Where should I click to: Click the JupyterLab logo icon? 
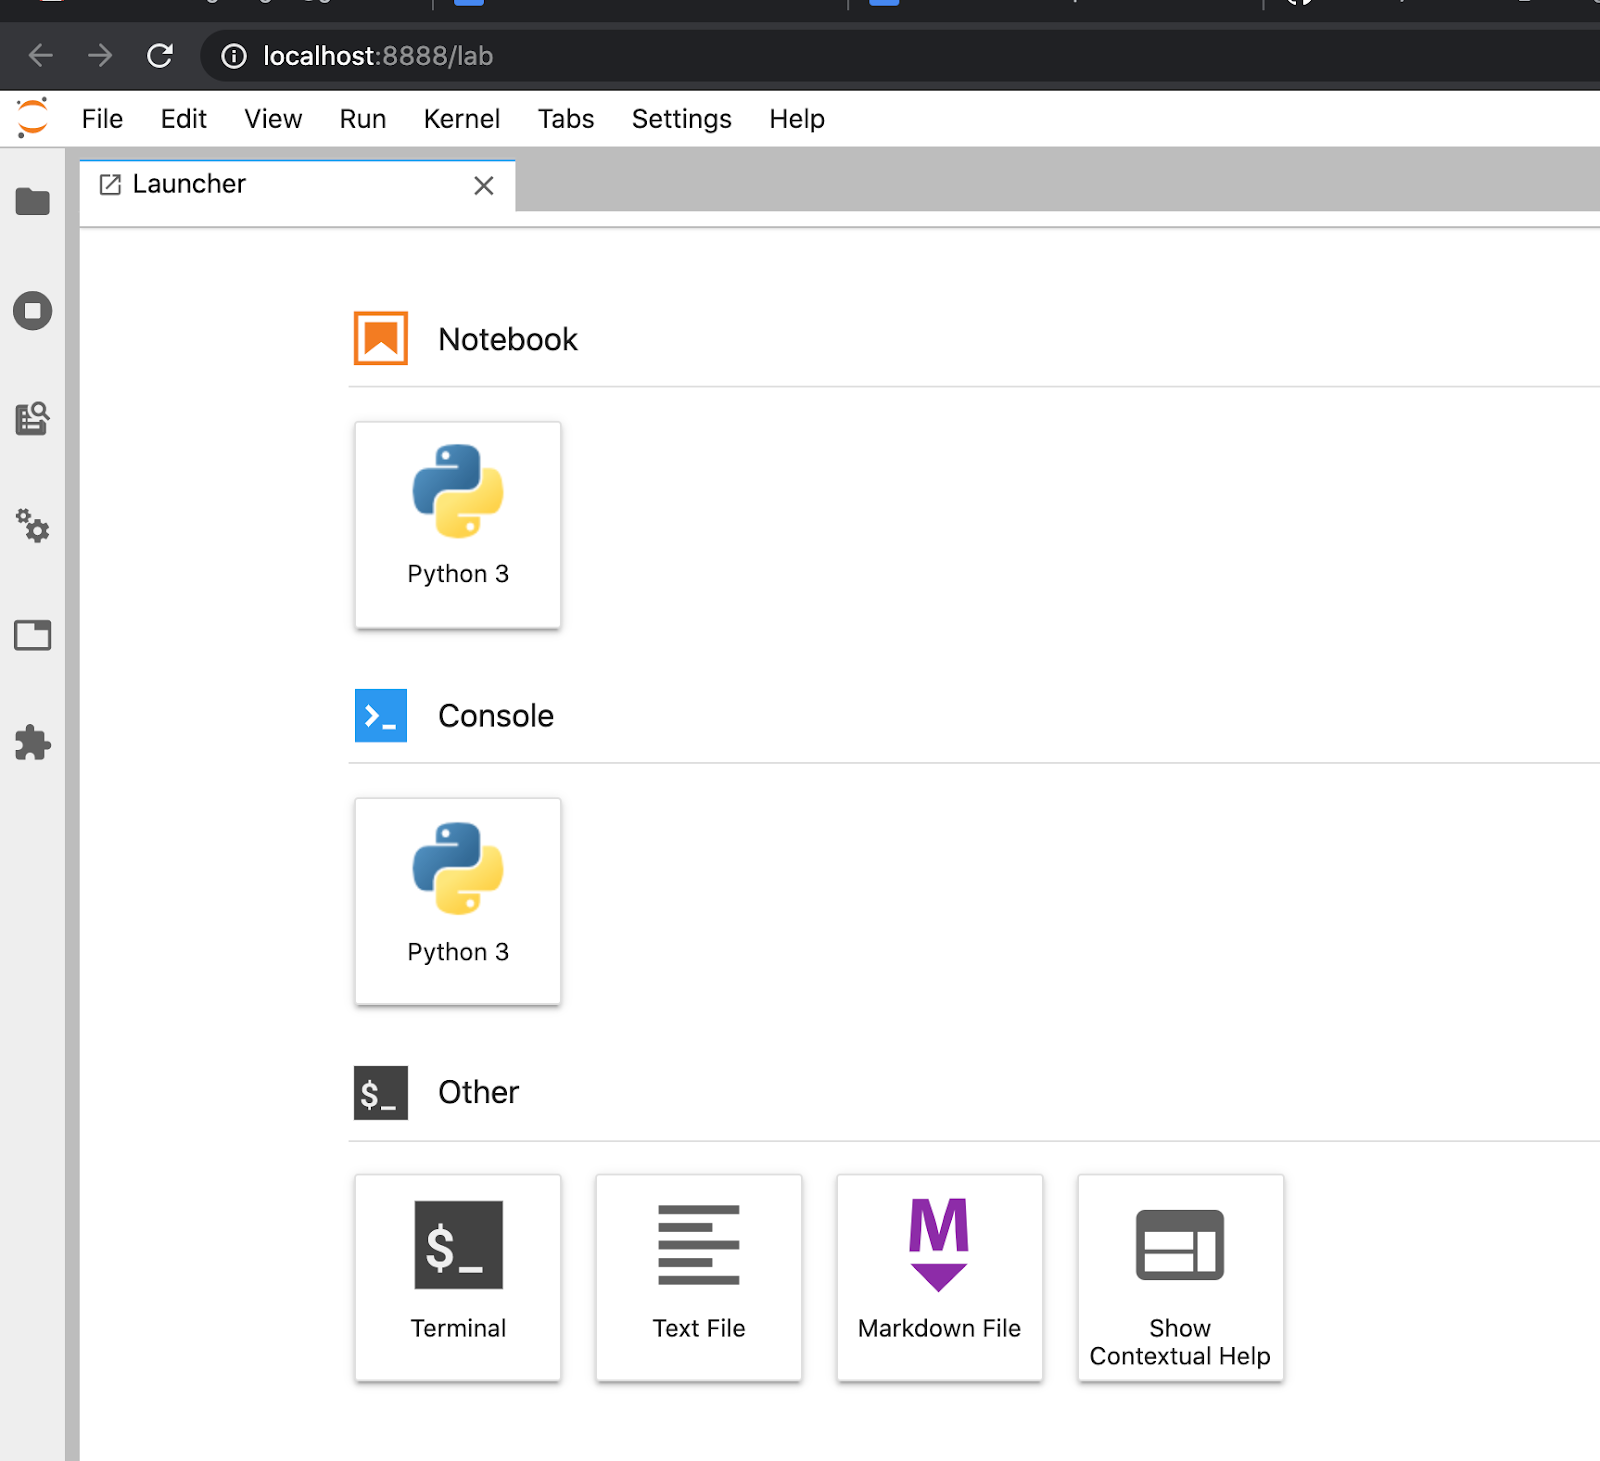click(x=32, y=118)
